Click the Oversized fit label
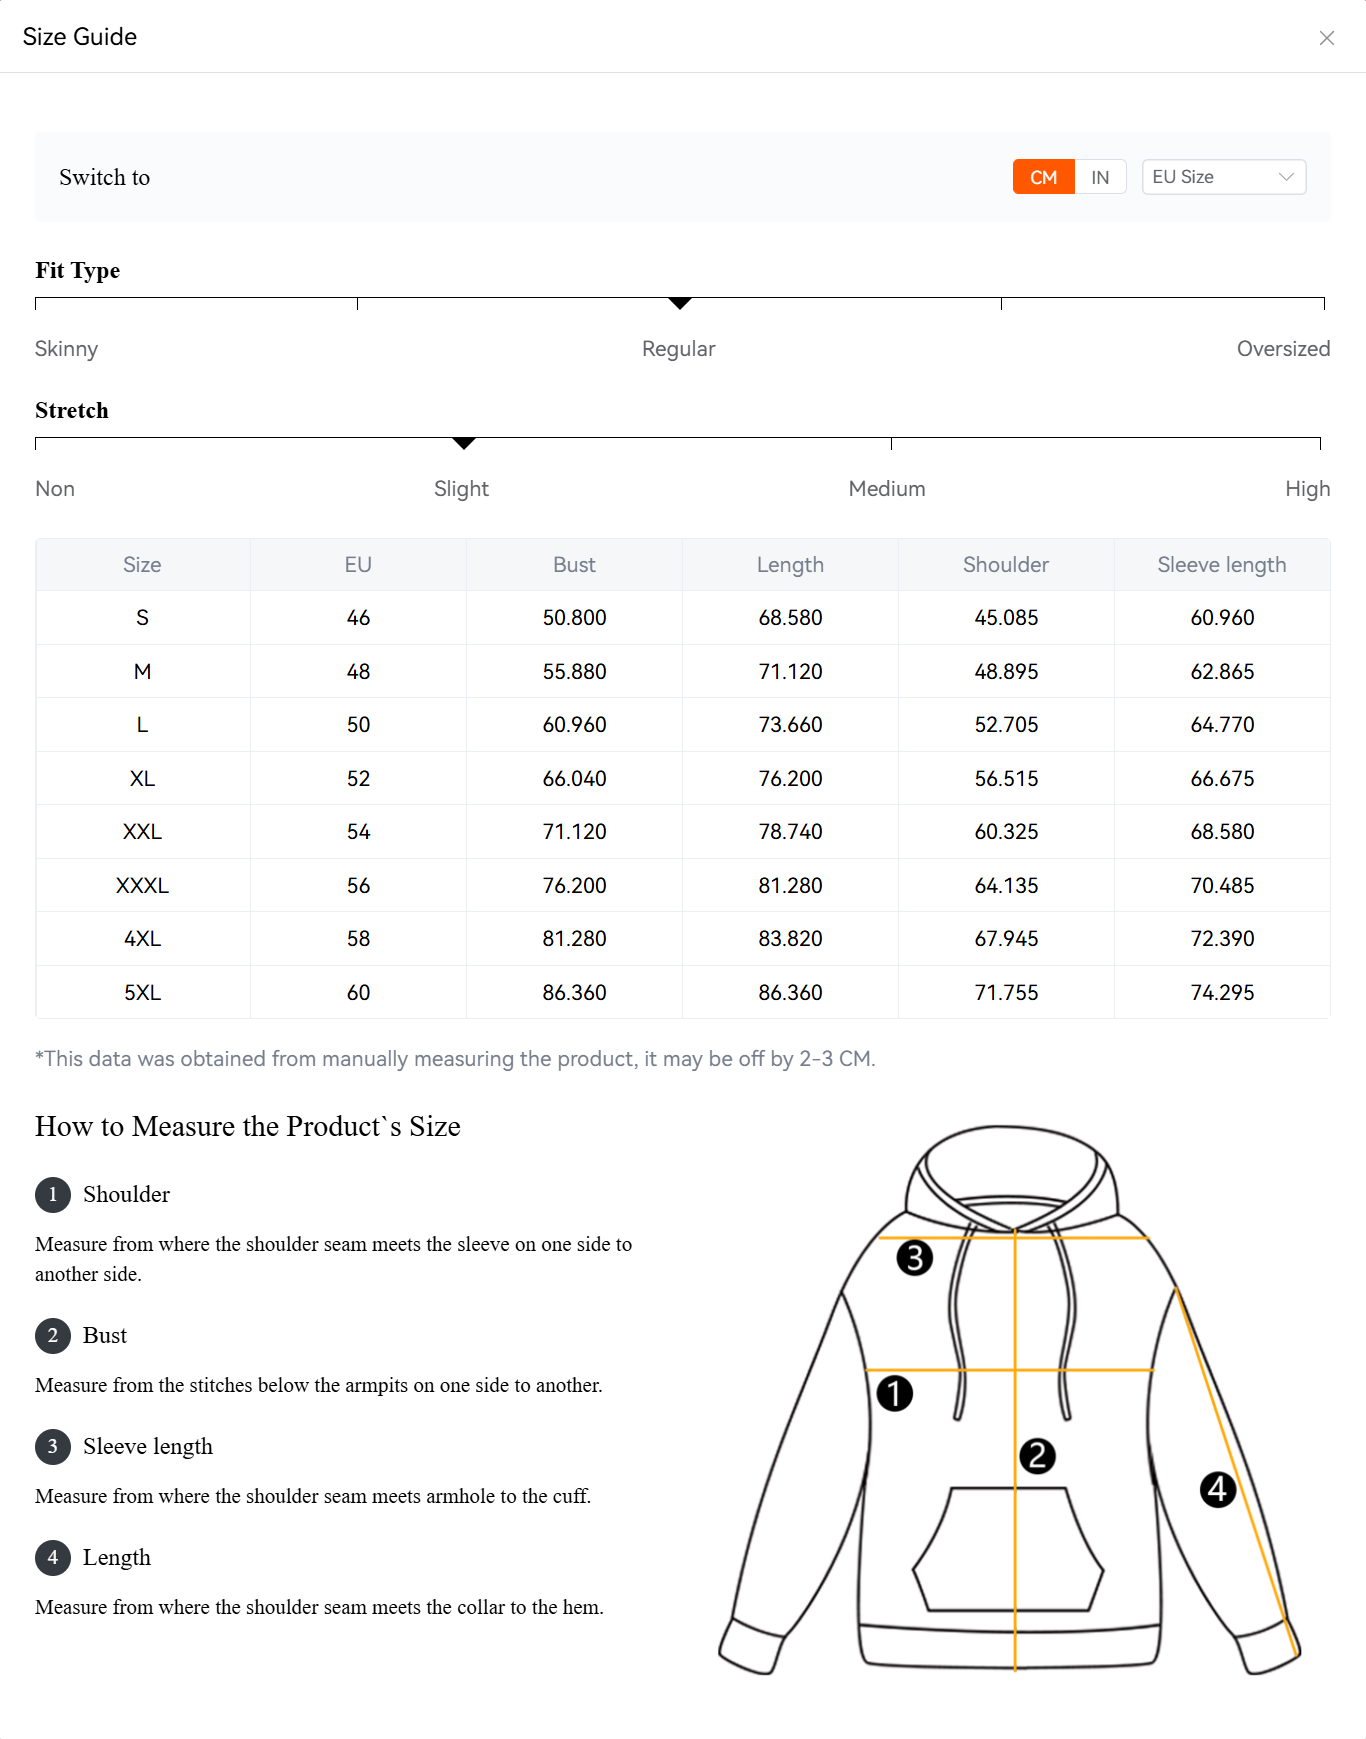Image resolution: width=1366 pixels, height=1739 pixels. point(1283,349)
